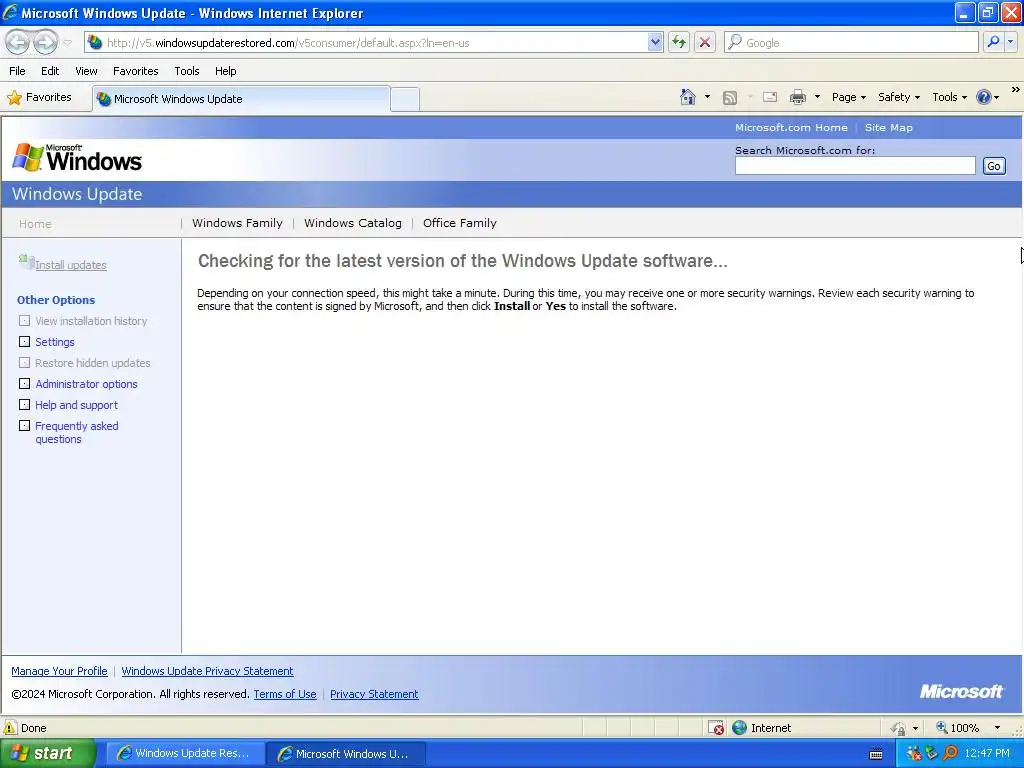Open the Windows Family link

[237, 223]
